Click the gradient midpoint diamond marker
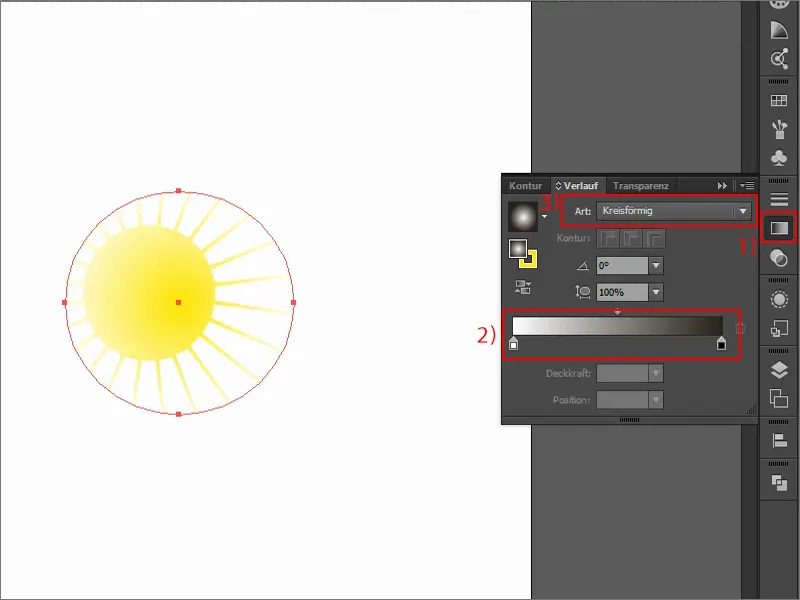The width and height of the screenshot is (800, 600). tap(617, 311)
